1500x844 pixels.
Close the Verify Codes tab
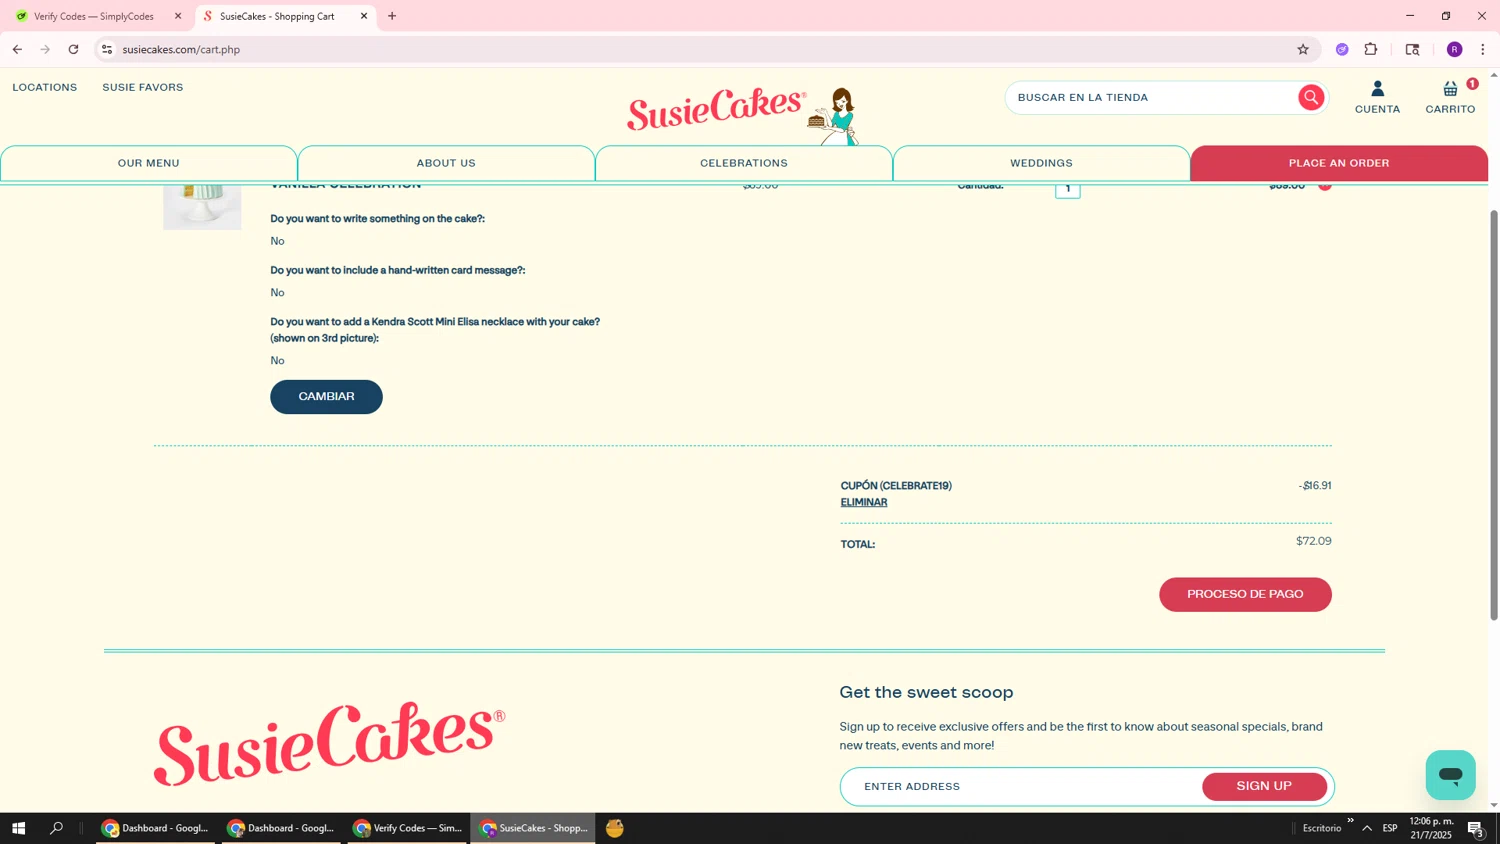point(178,16)
